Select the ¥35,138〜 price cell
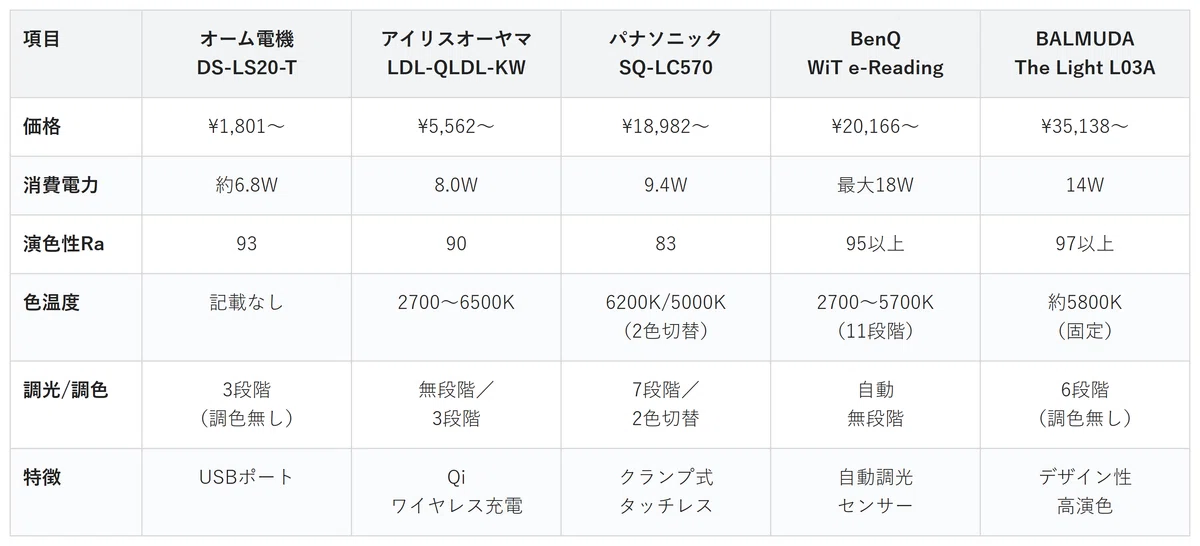The height and width of the screenshot is (546, 1200). [x=1085, y=127]
